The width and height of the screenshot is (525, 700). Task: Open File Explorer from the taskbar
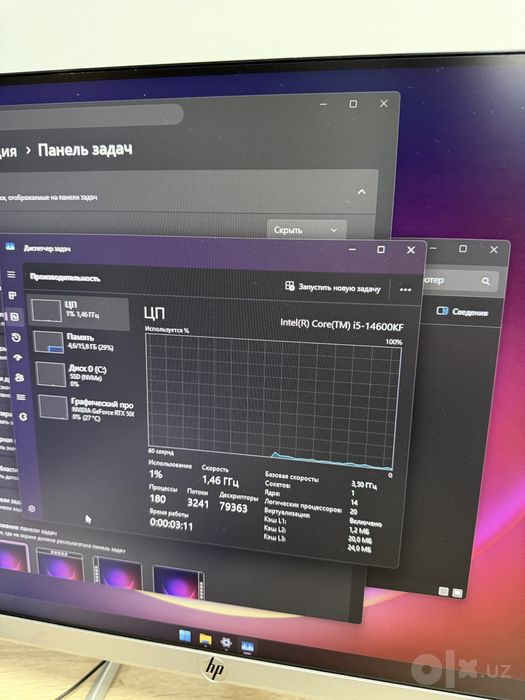205,640
